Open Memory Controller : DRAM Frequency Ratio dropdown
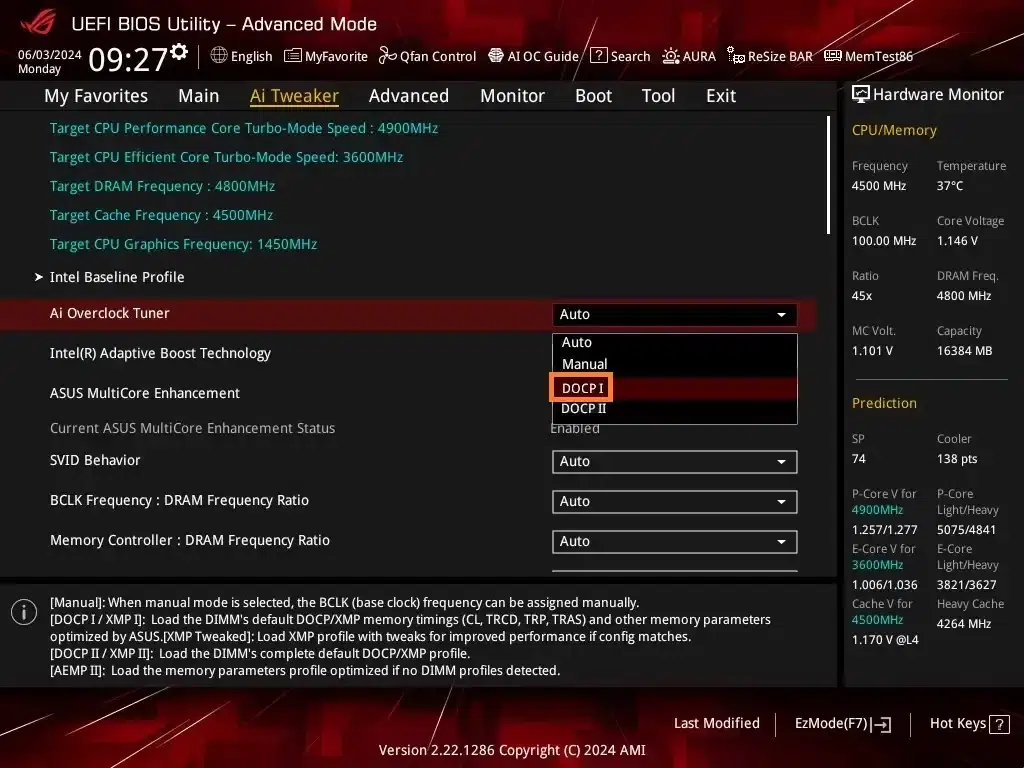The width and height of the screenshot is (1024, 768). 674,541
